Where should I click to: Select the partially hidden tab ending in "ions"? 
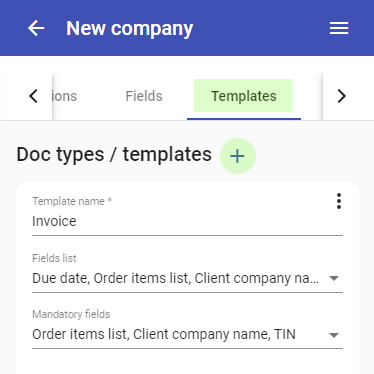(65, 96)
